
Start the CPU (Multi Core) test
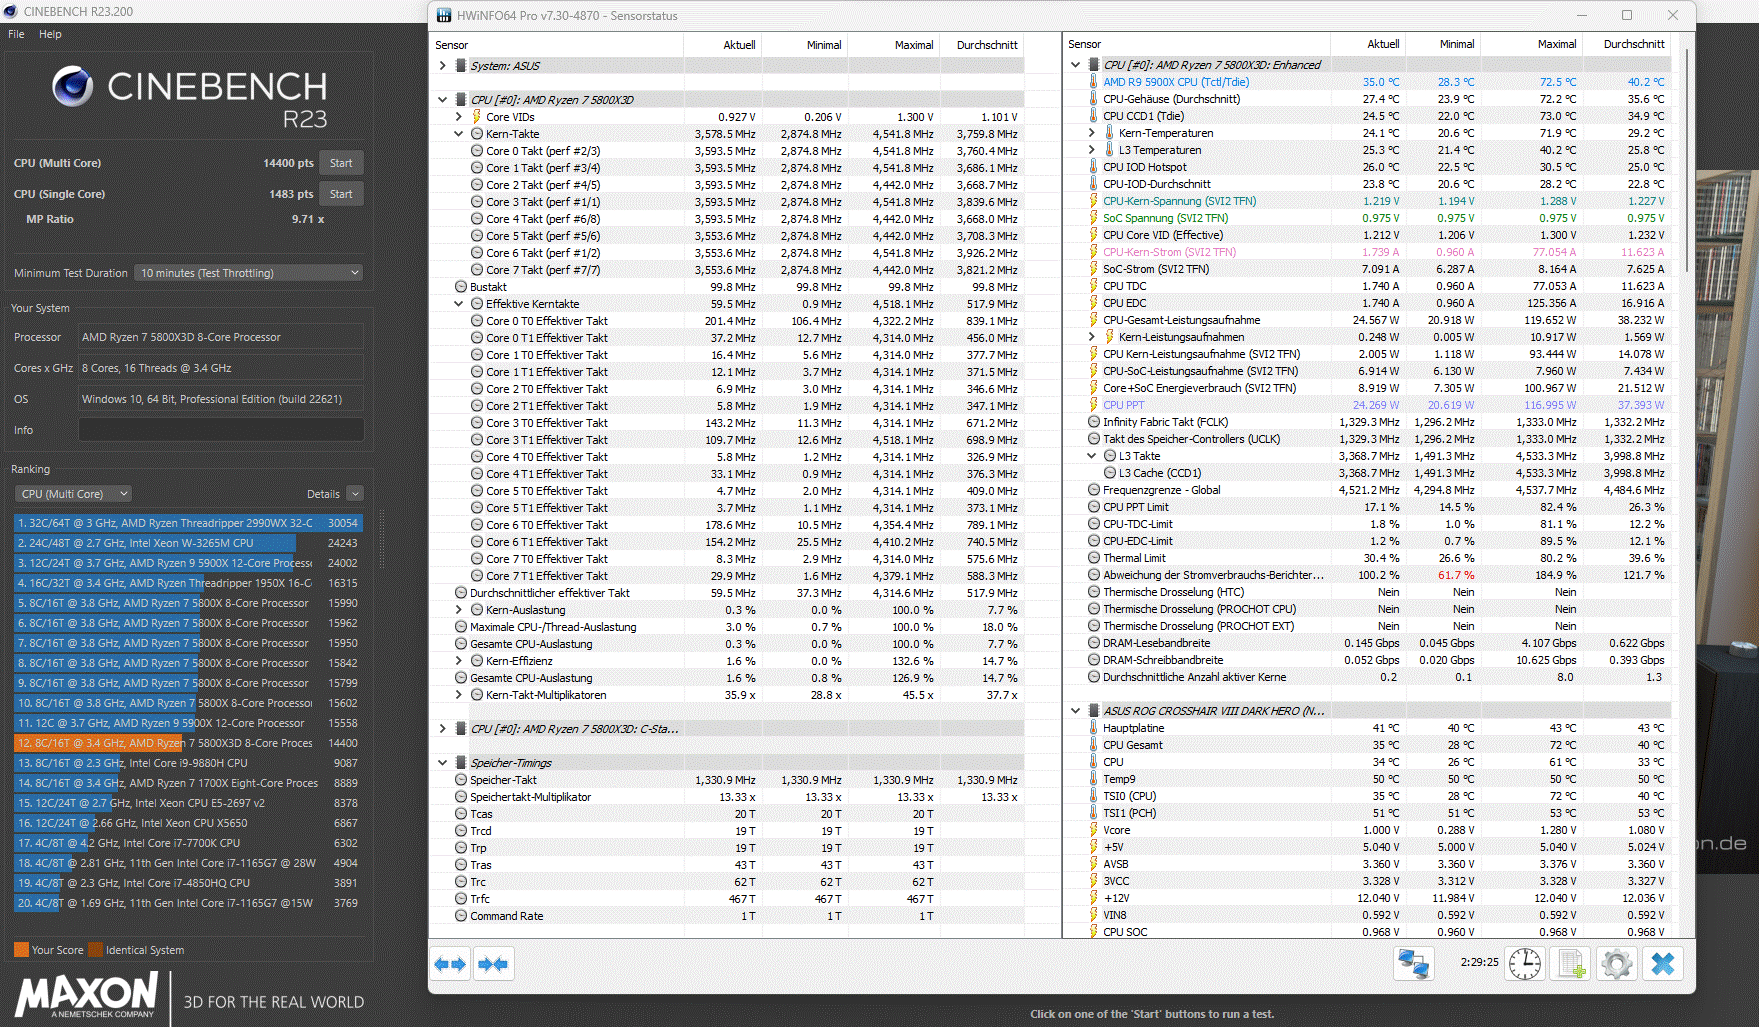(x=341, y=163)
